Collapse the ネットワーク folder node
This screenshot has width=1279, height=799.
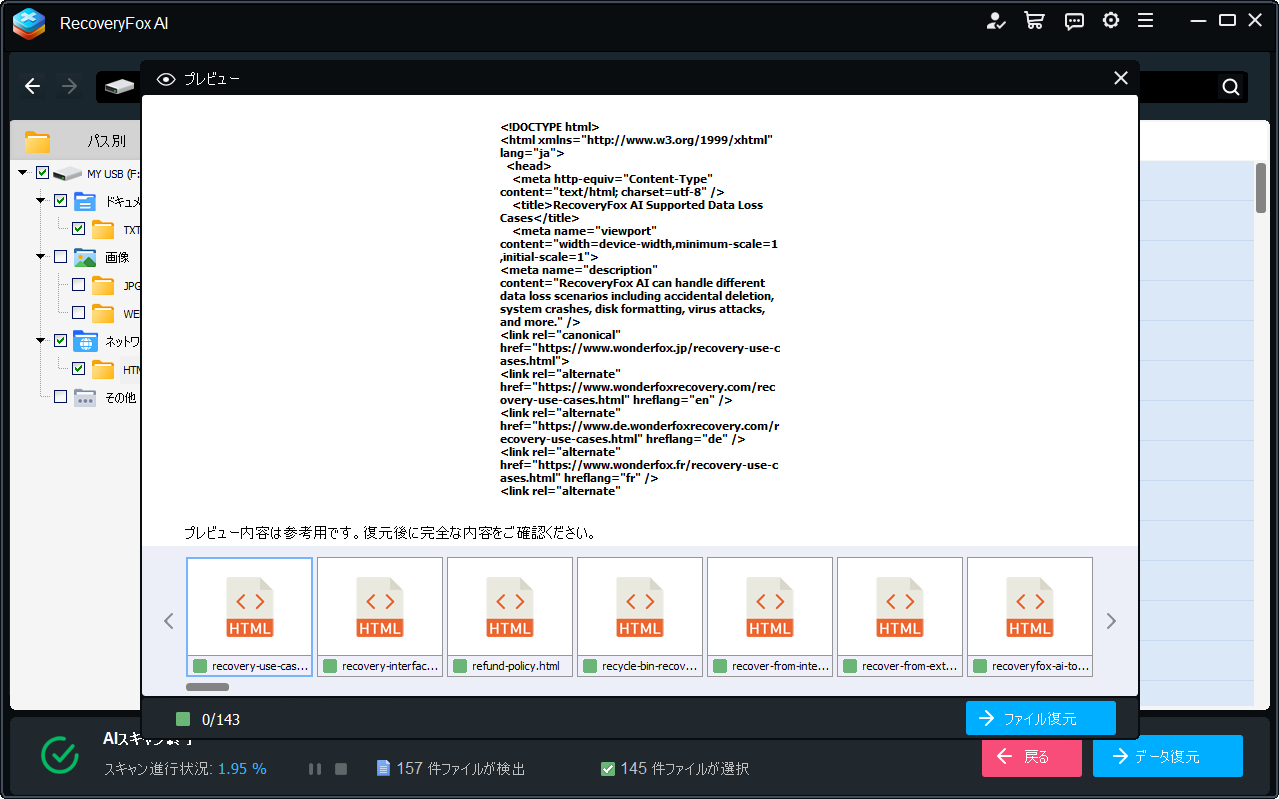click(41, 341)
